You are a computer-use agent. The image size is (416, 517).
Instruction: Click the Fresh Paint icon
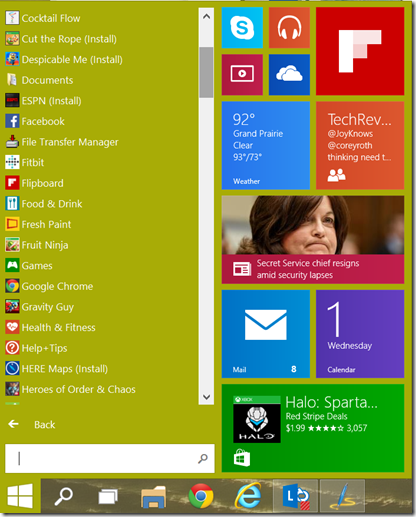(x=12, y=224)
